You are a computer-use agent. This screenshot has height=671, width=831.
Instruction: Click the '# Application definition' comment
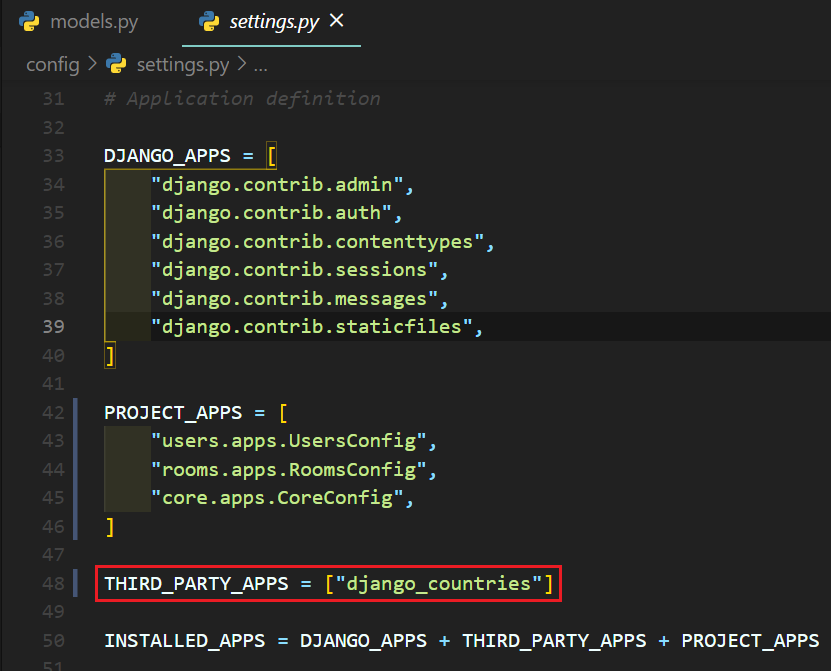pos(242,99)
